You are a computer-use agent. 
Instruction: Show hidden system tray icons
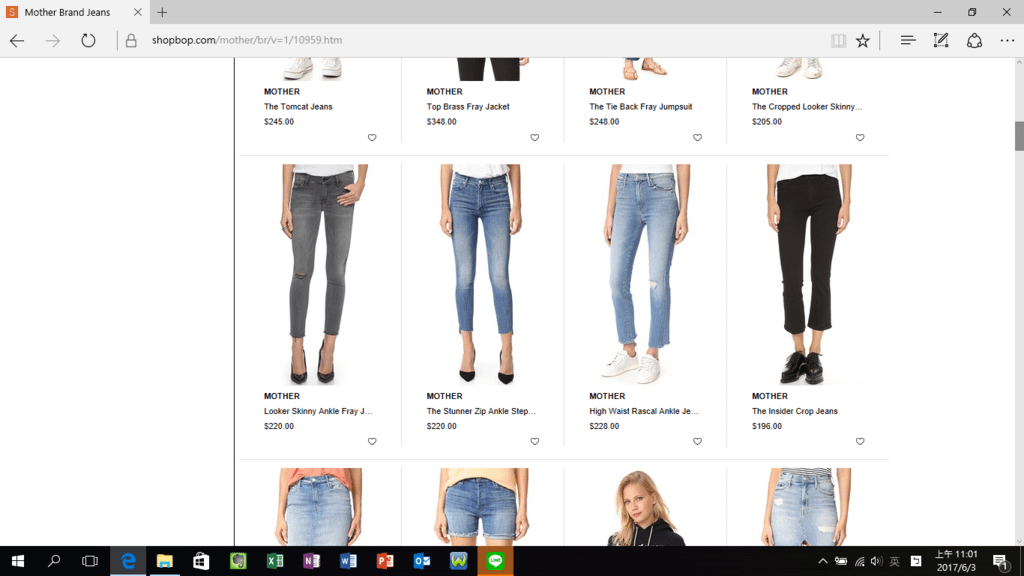[x=823, y=561]
